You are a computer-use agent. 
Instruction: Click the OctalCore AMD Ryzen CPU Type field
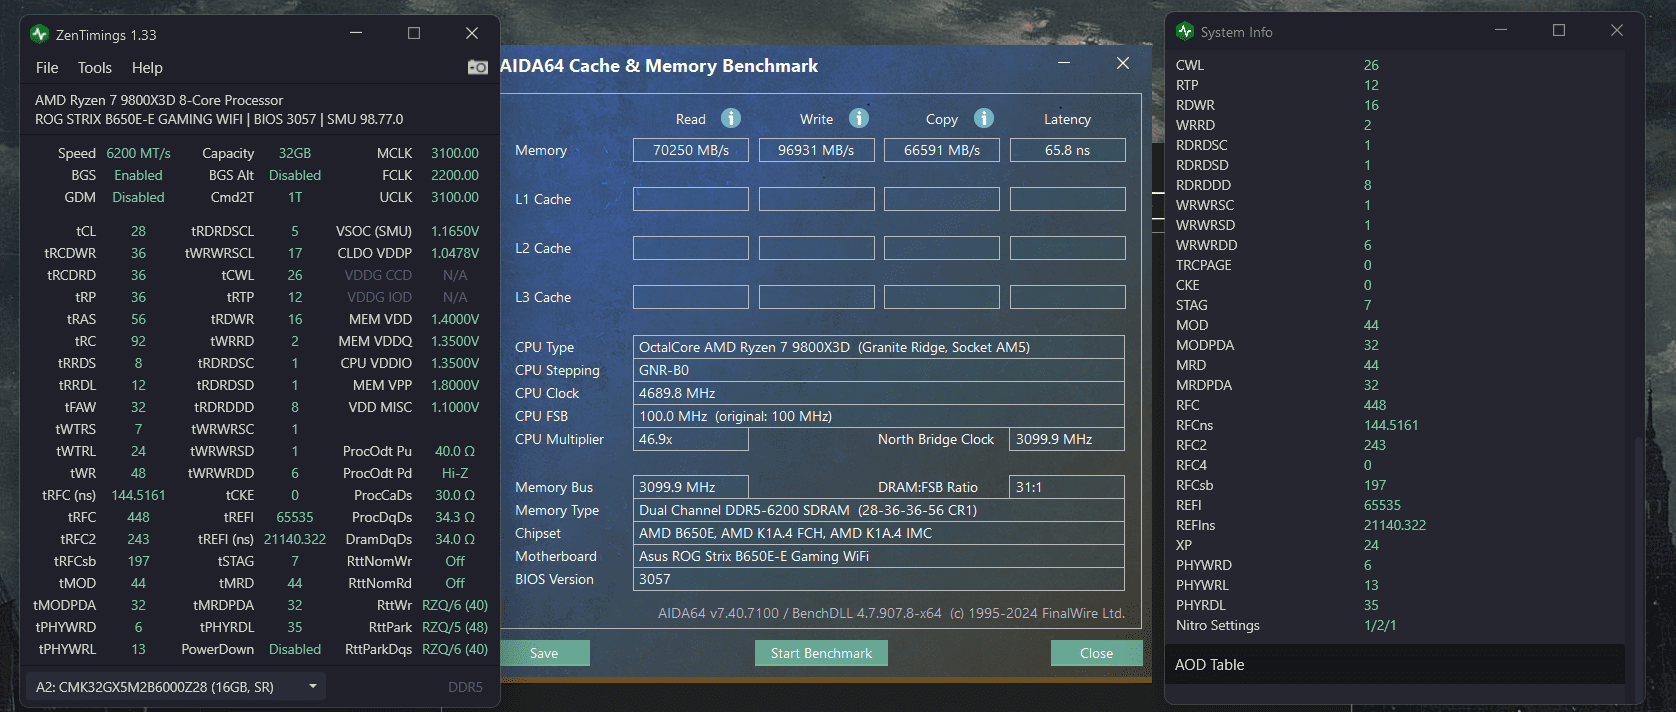[879, 347]
